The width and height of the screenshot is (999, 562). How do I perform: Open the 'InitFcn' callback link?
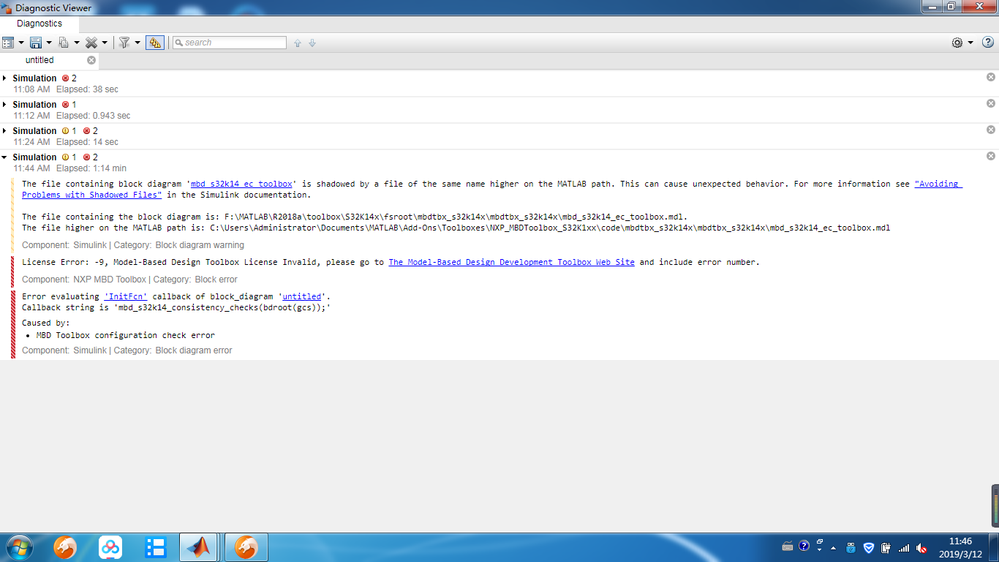(x=126, y=297)
